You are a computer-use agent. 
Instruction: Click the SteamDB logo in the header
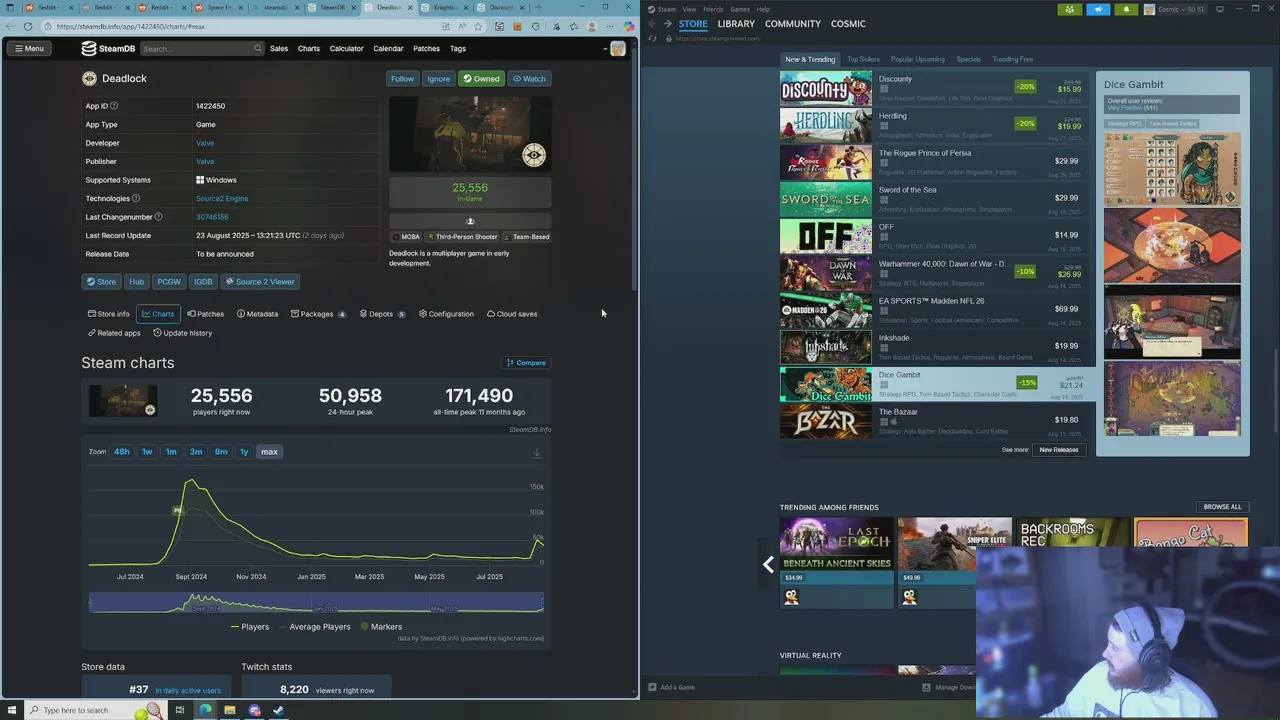coord(108,48)
